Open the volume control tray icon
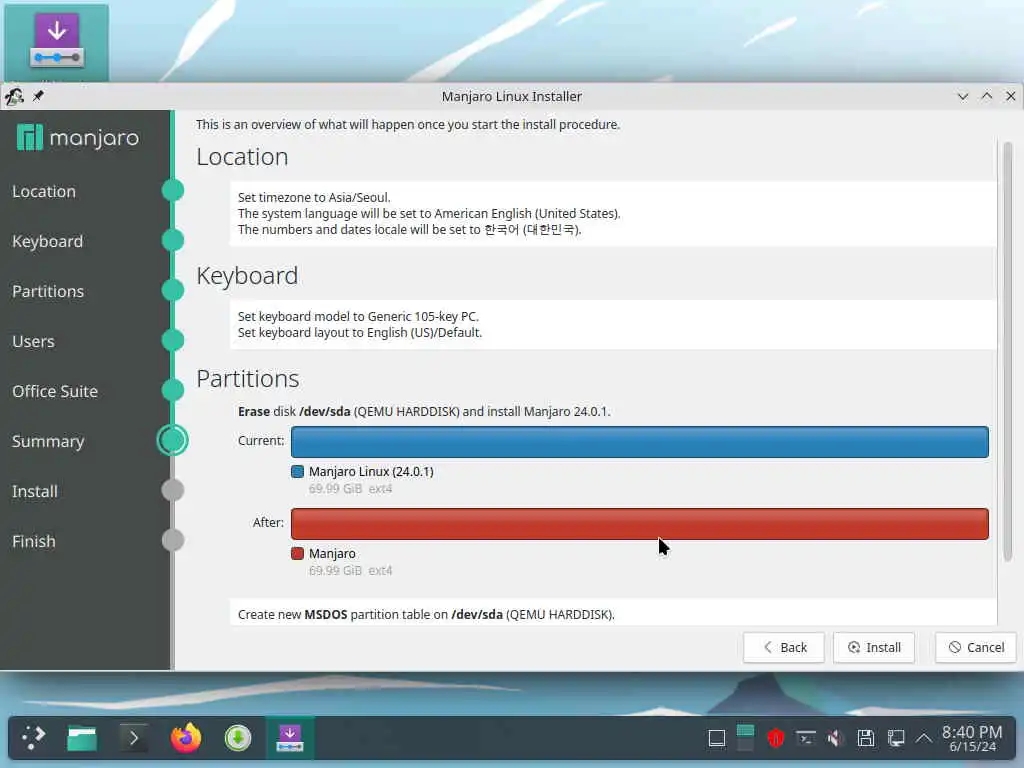This screenshot has height=768, width=1024. [835, 739]
